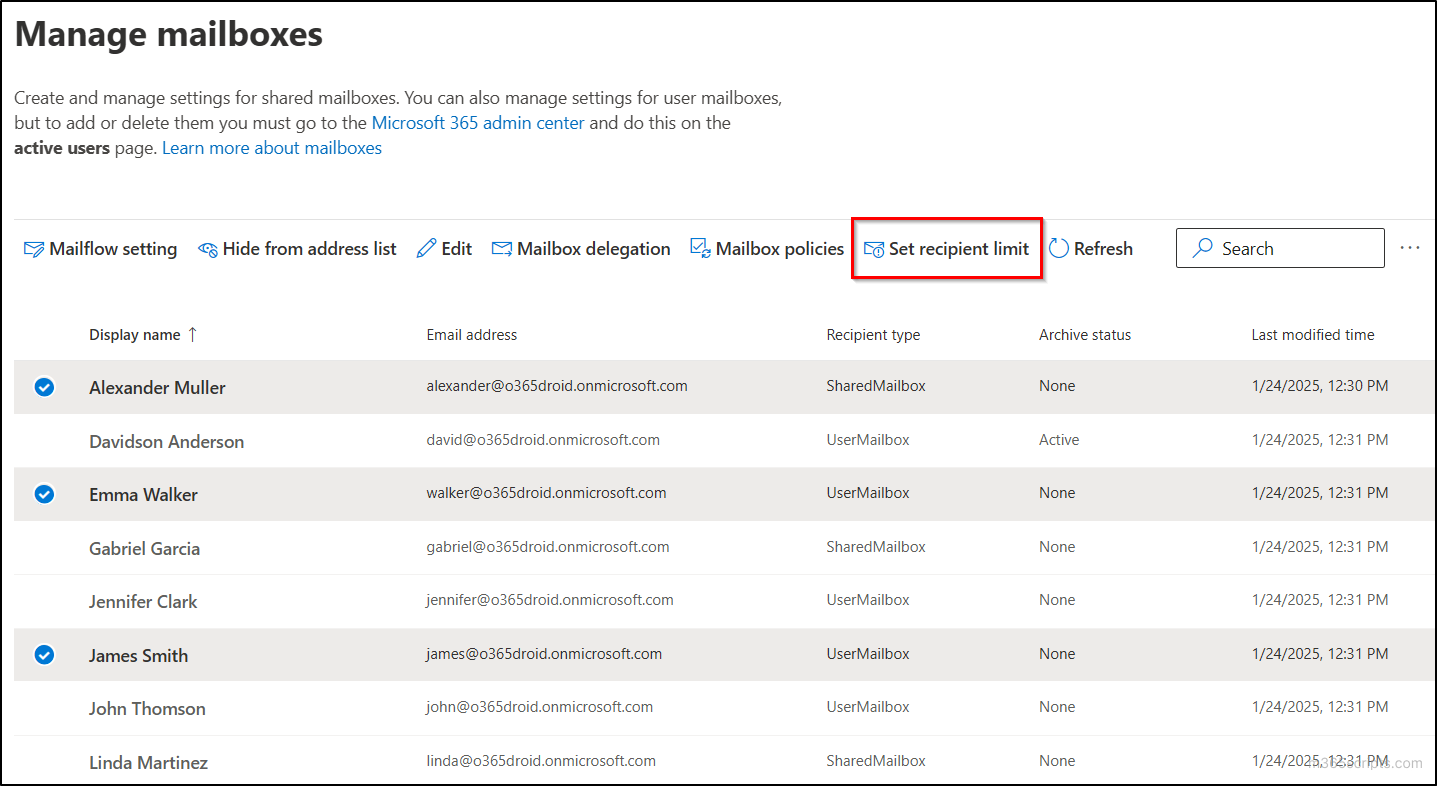This screenshot has height=786, width=1437.
Task: Uncheck the Emma Walker selection circle
Action: 44,493
